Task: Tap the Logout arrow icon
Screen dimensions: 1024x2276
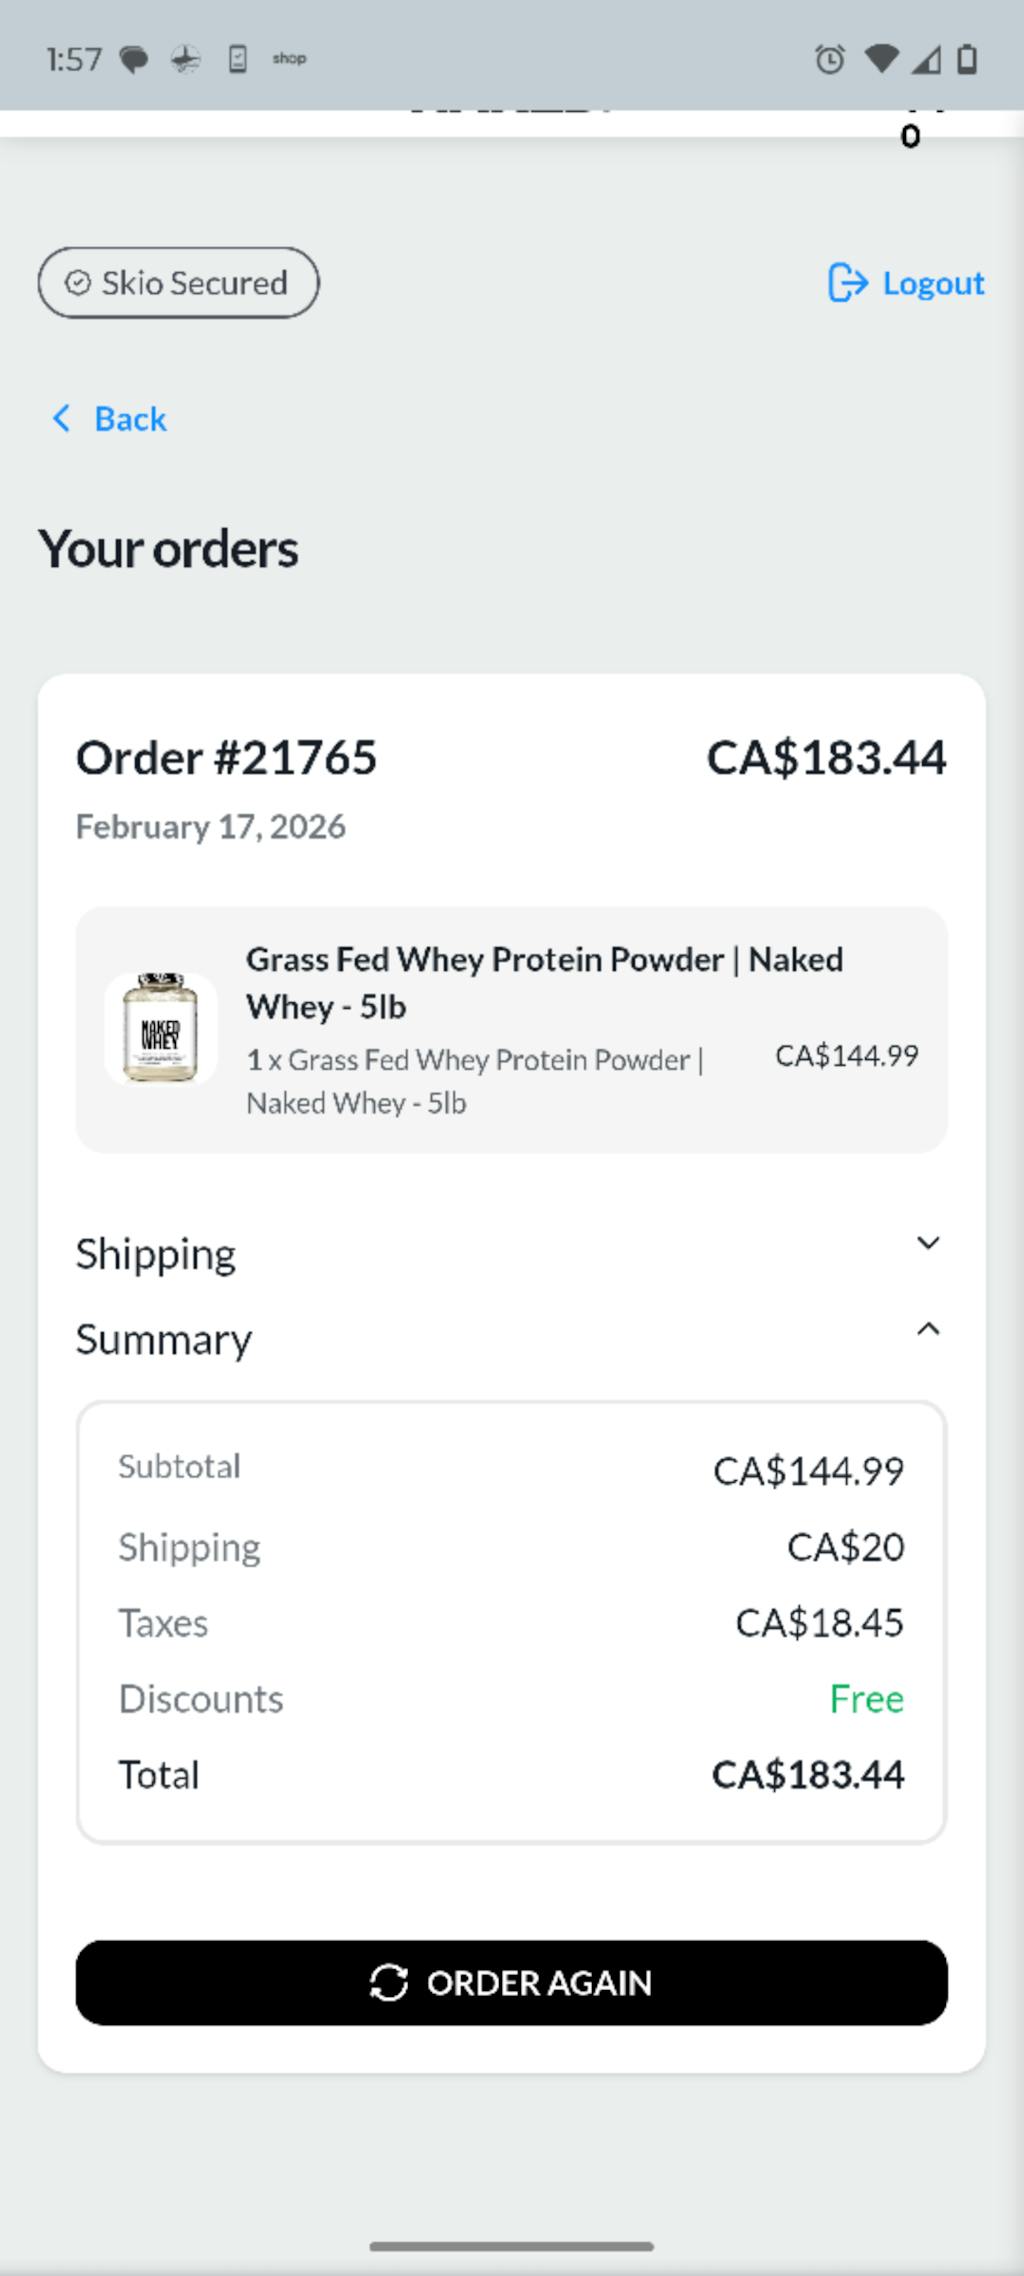Action: coord(847,283)
